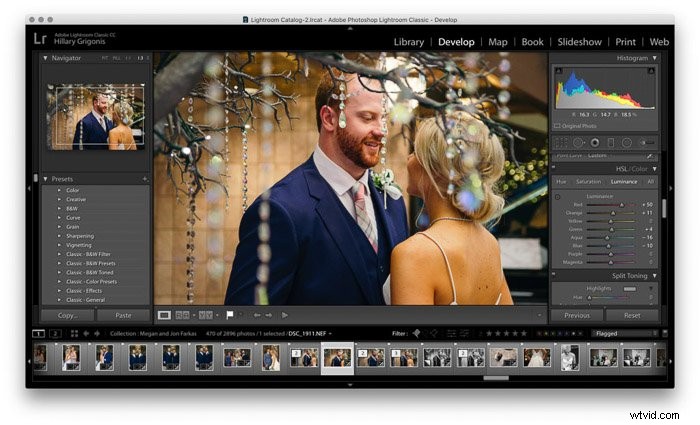This screenshot has width=700, height=425.
Task: Collapse the Navigator panel
Action: (x=45, y=58)
